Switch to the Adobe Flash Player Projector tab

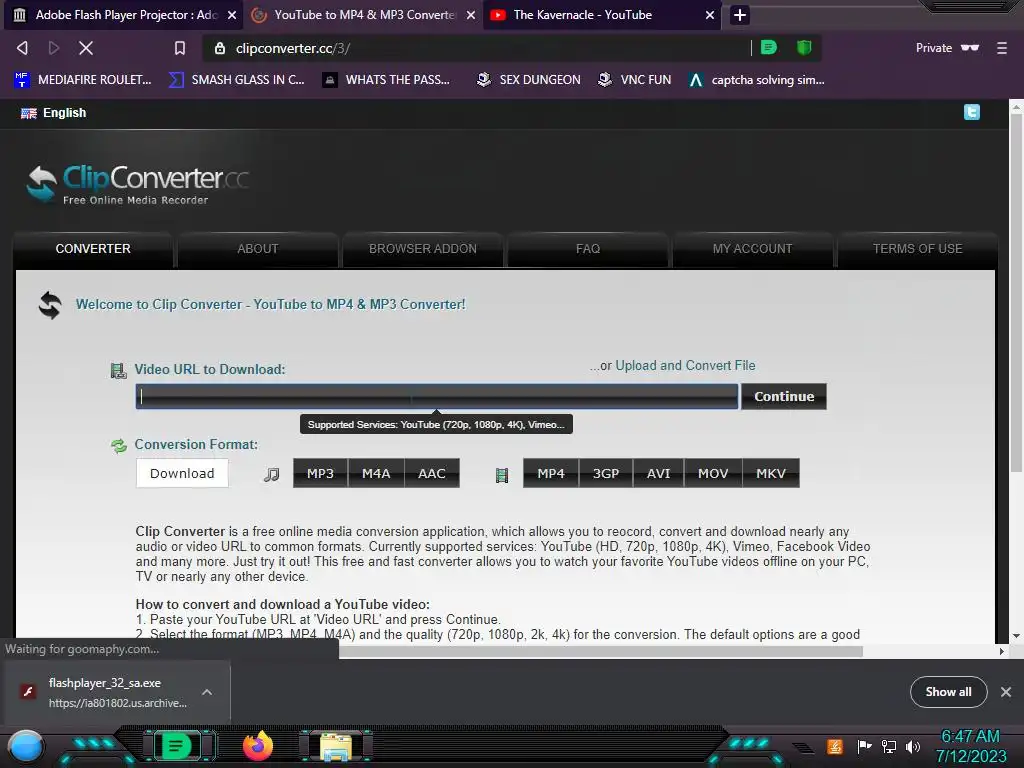(x=121, y=15)
